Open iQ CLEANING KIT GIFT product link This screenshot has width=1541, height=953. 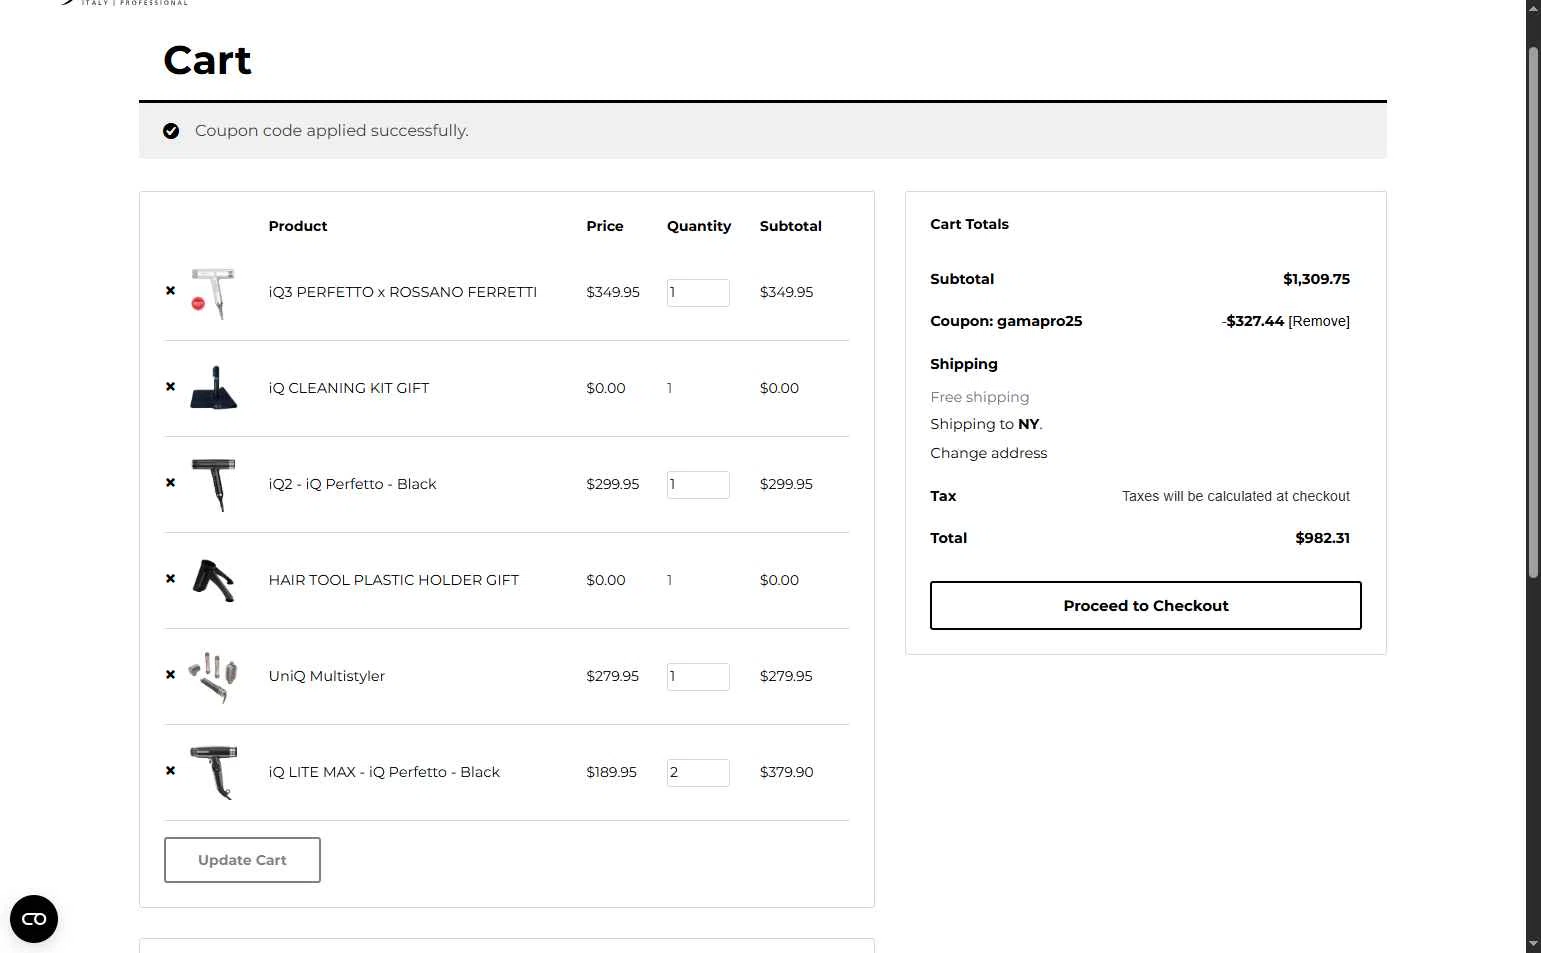pos(349,388)
